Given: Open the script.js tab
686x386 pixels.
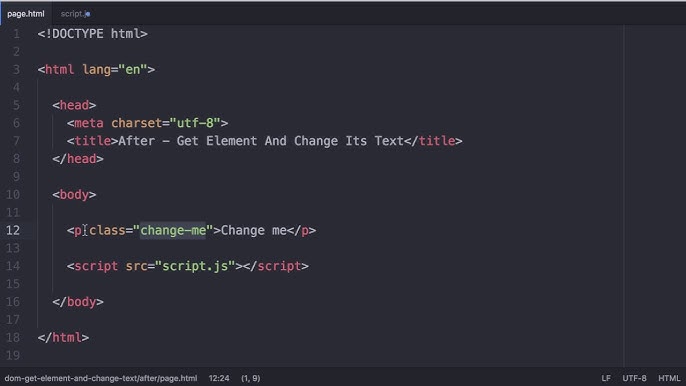Looking at the screenshot, I should tap(75, 14).
